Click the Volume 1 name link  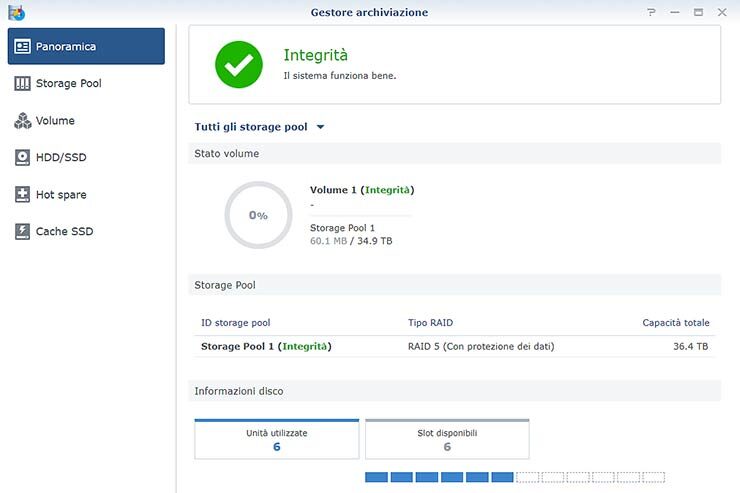334,190
